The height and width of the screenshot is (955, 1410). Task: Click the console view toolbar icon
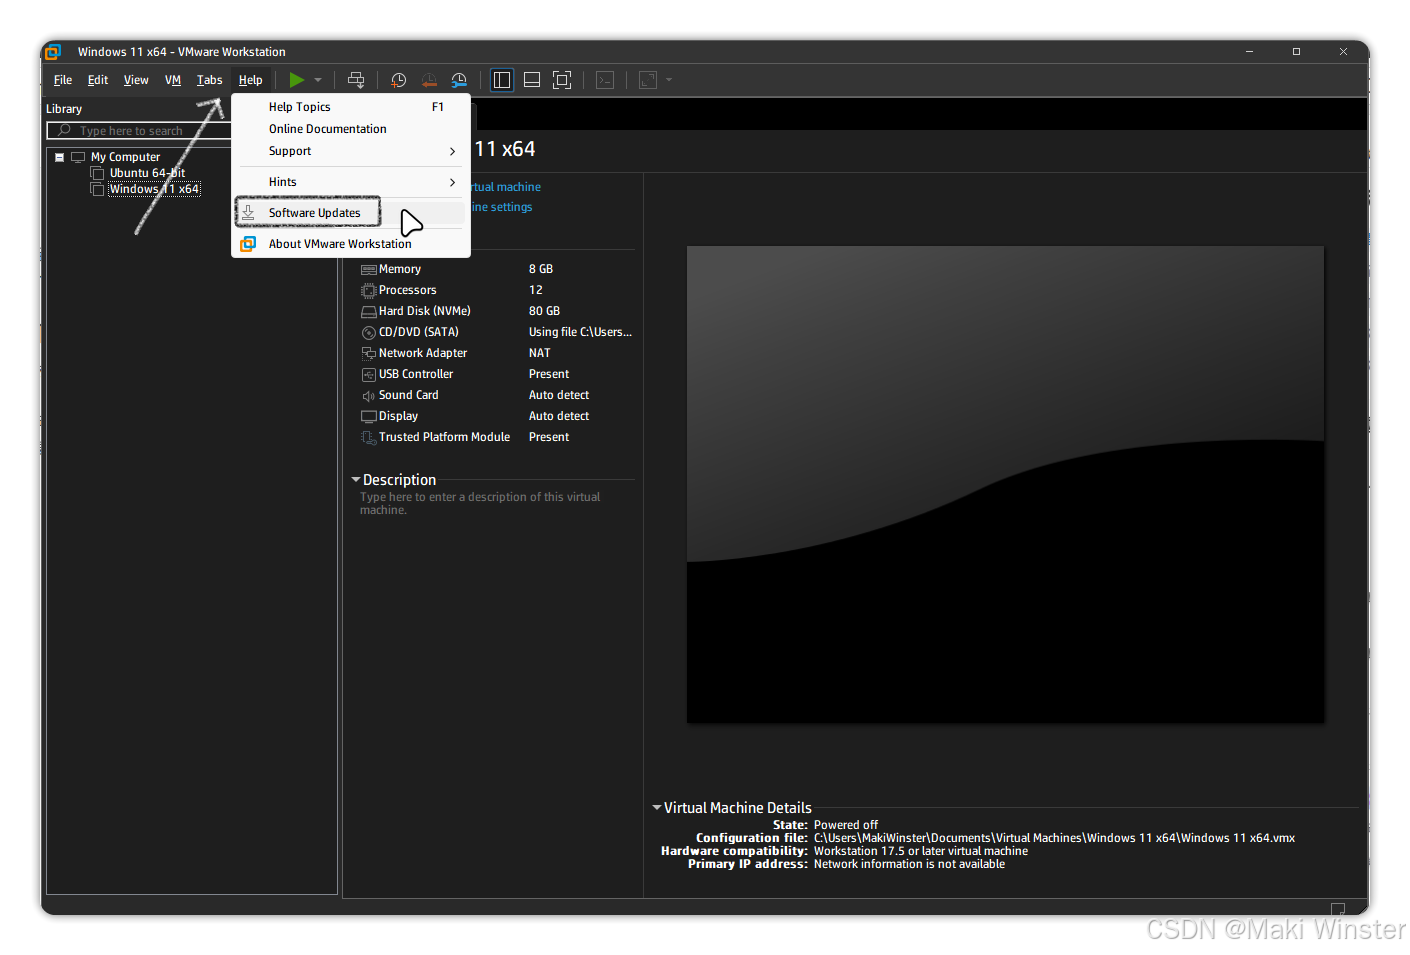605,80
